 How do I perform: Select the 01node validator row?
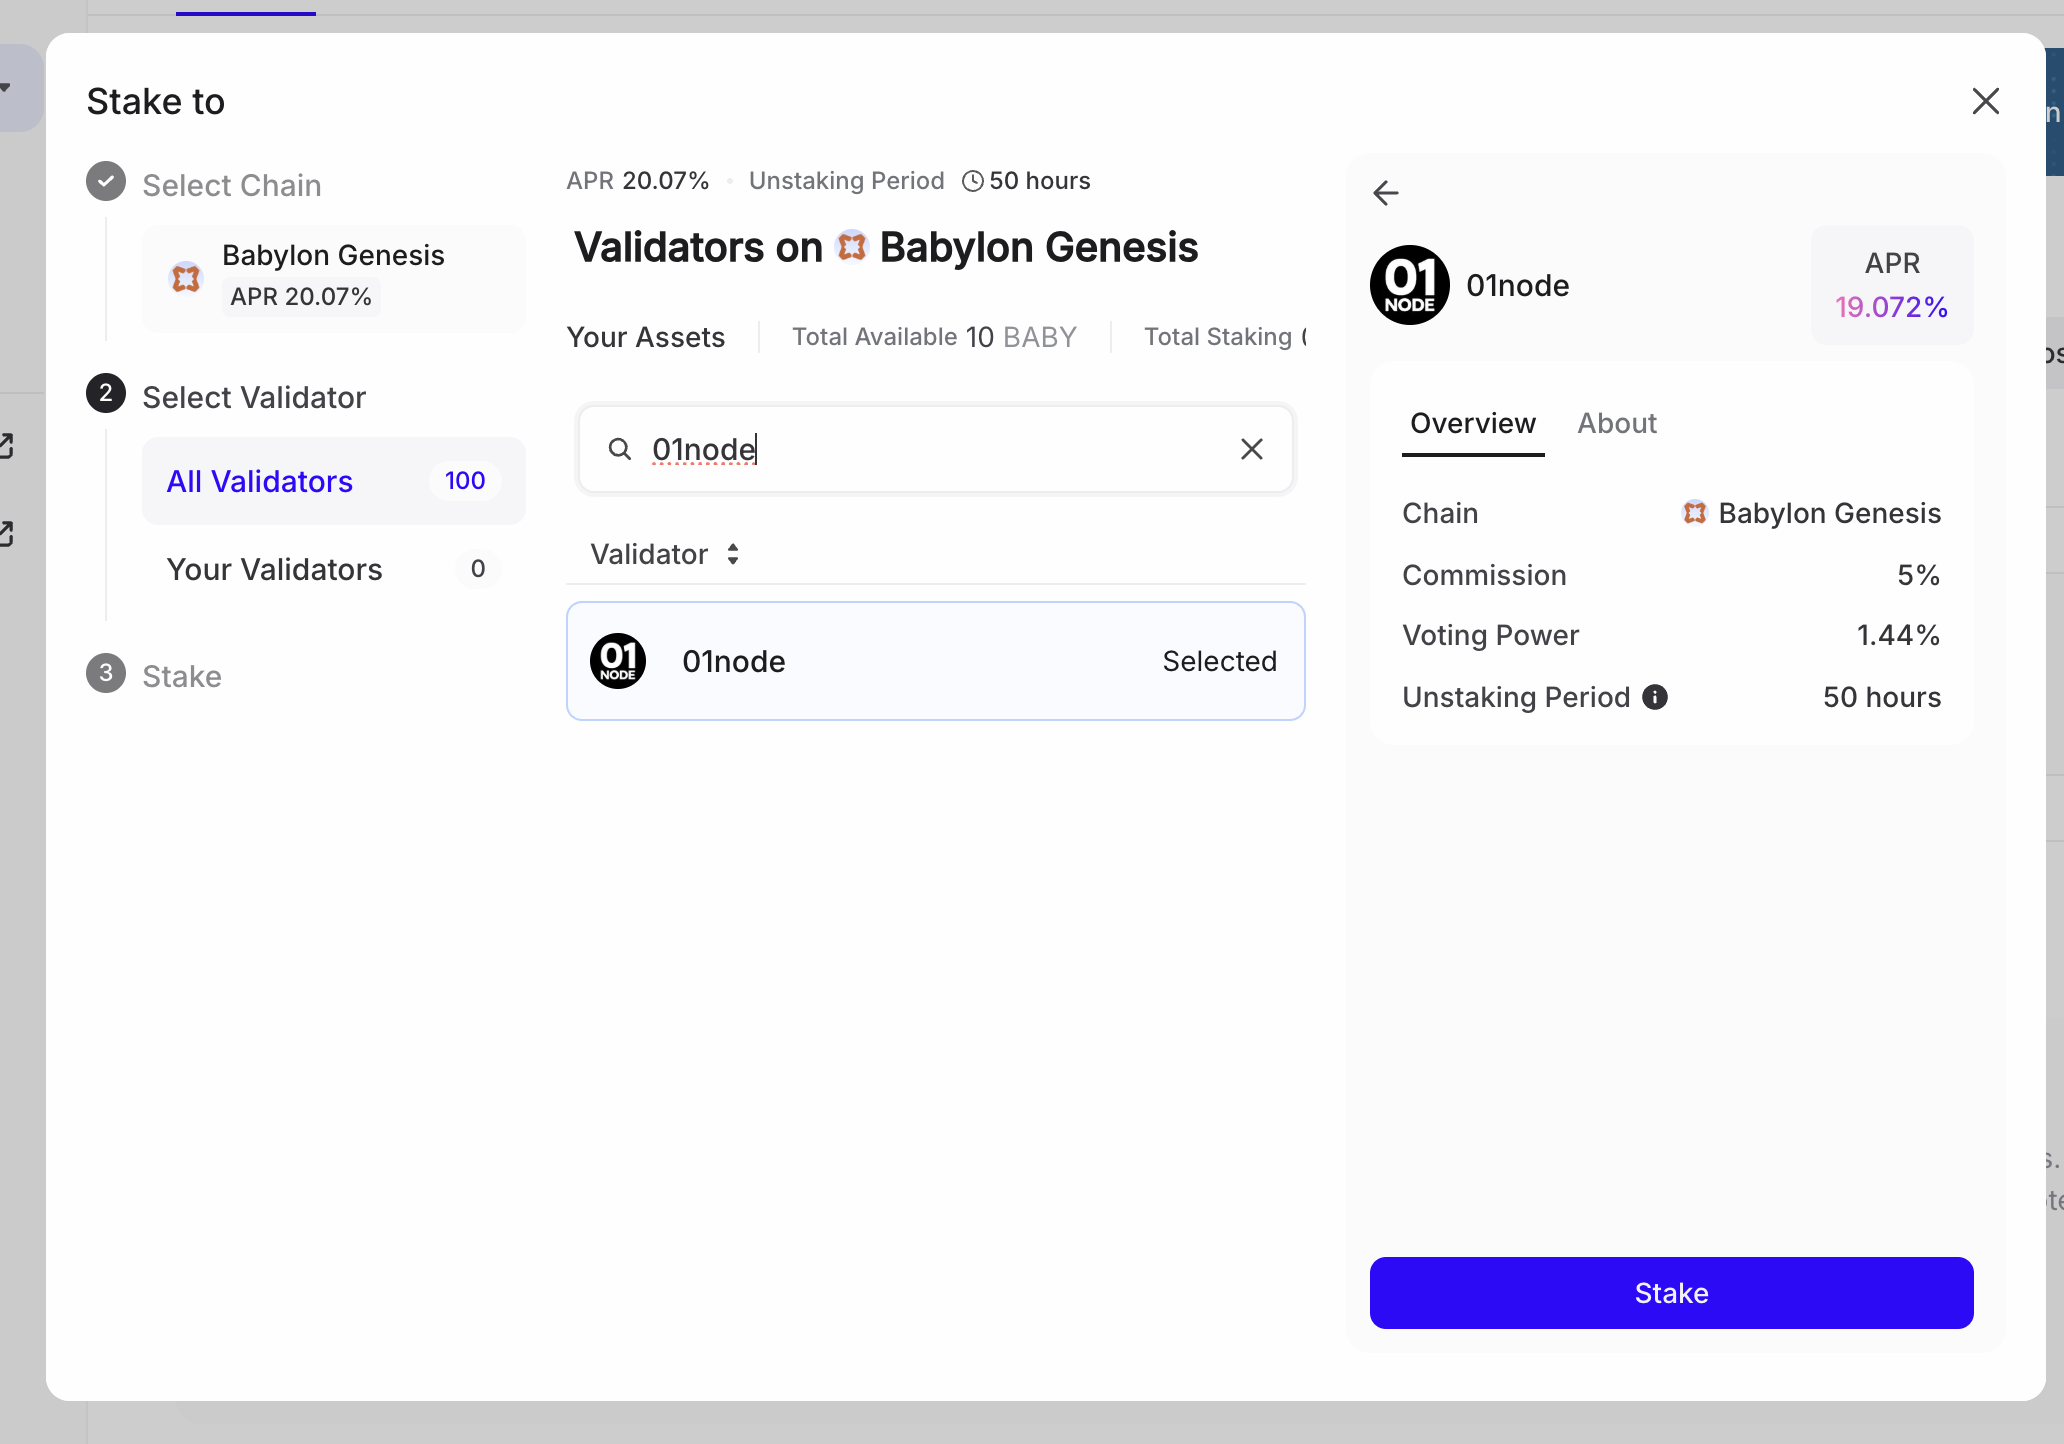936,661
